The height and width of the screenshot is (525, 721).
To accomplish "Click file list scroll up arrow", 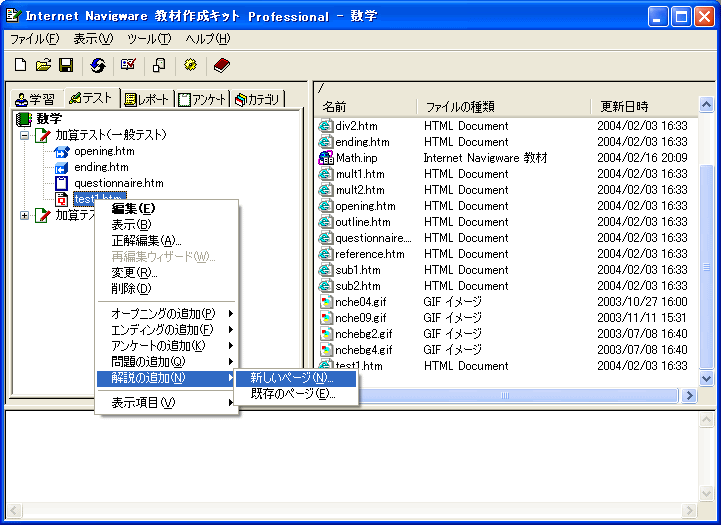I will click(706, 105).
